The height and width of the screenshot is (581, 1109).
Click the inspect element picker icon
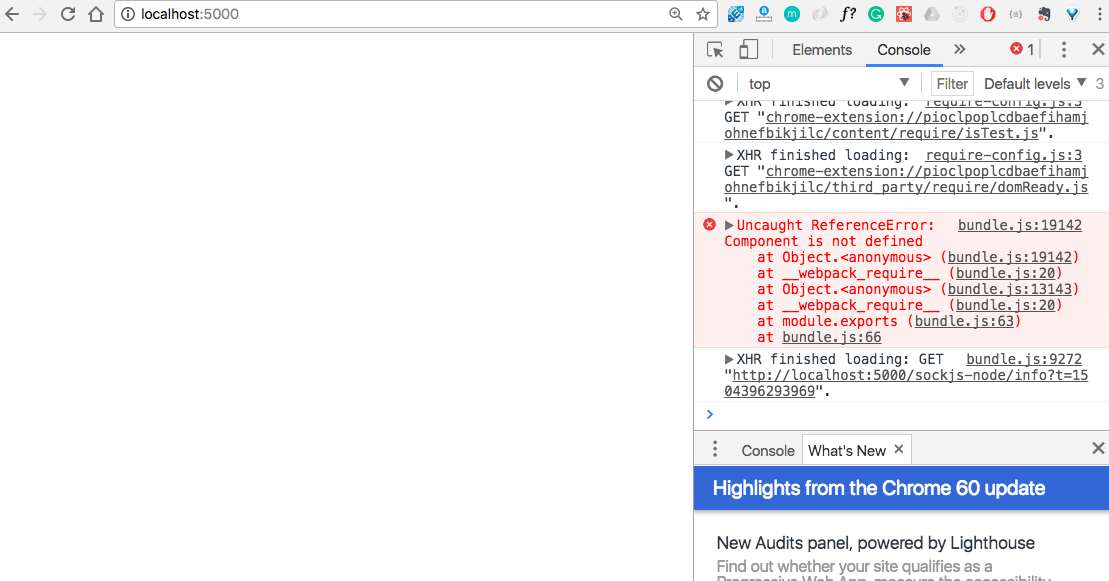(715, 50)
